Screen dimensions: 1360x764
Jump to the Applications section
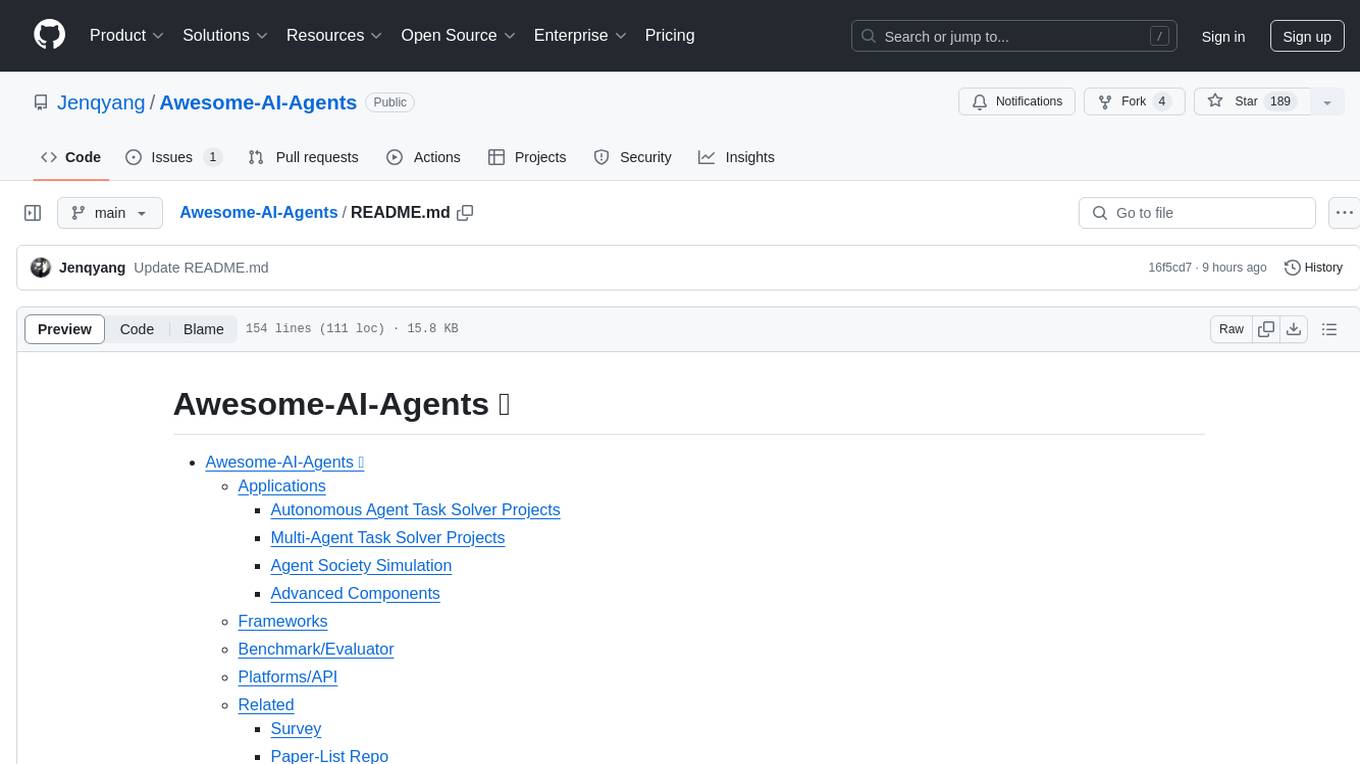[x=282, y=486]
